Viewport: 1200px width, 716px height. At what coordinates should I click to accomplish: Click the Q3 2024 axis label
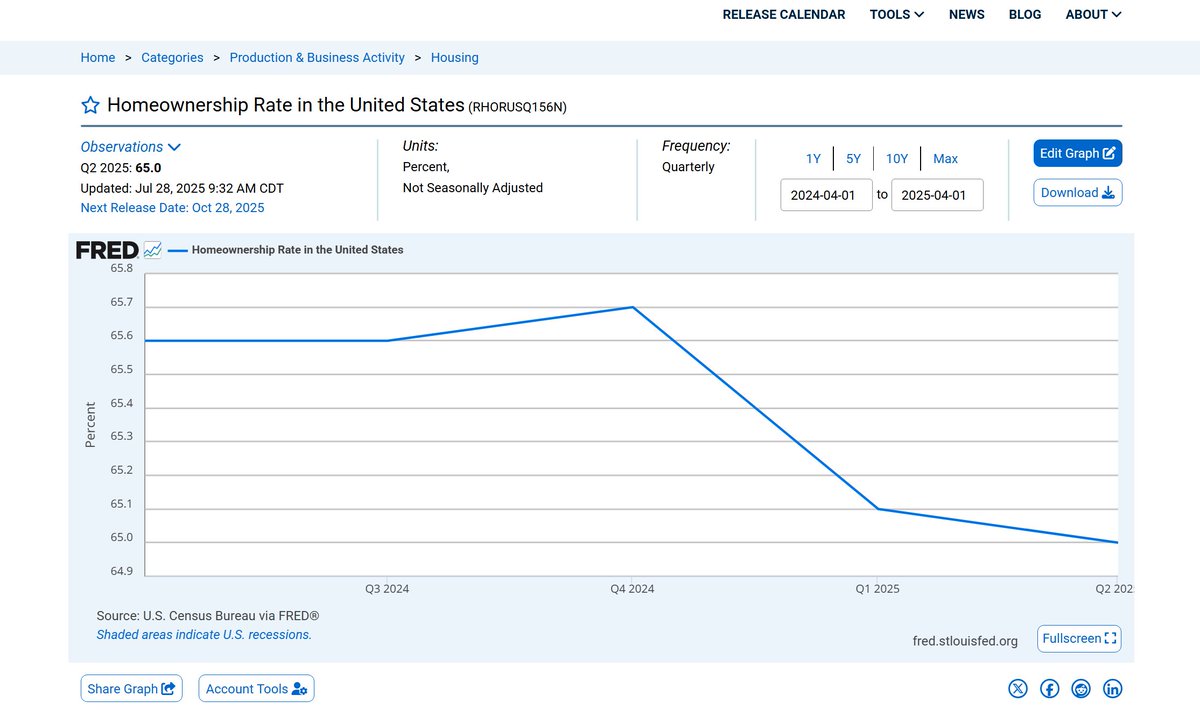(387, 589)
